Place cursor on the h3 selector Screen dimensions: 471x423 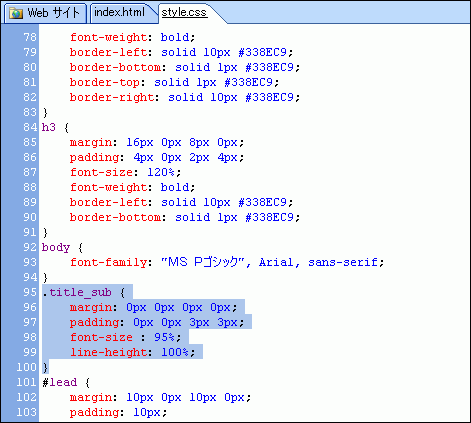49,127
